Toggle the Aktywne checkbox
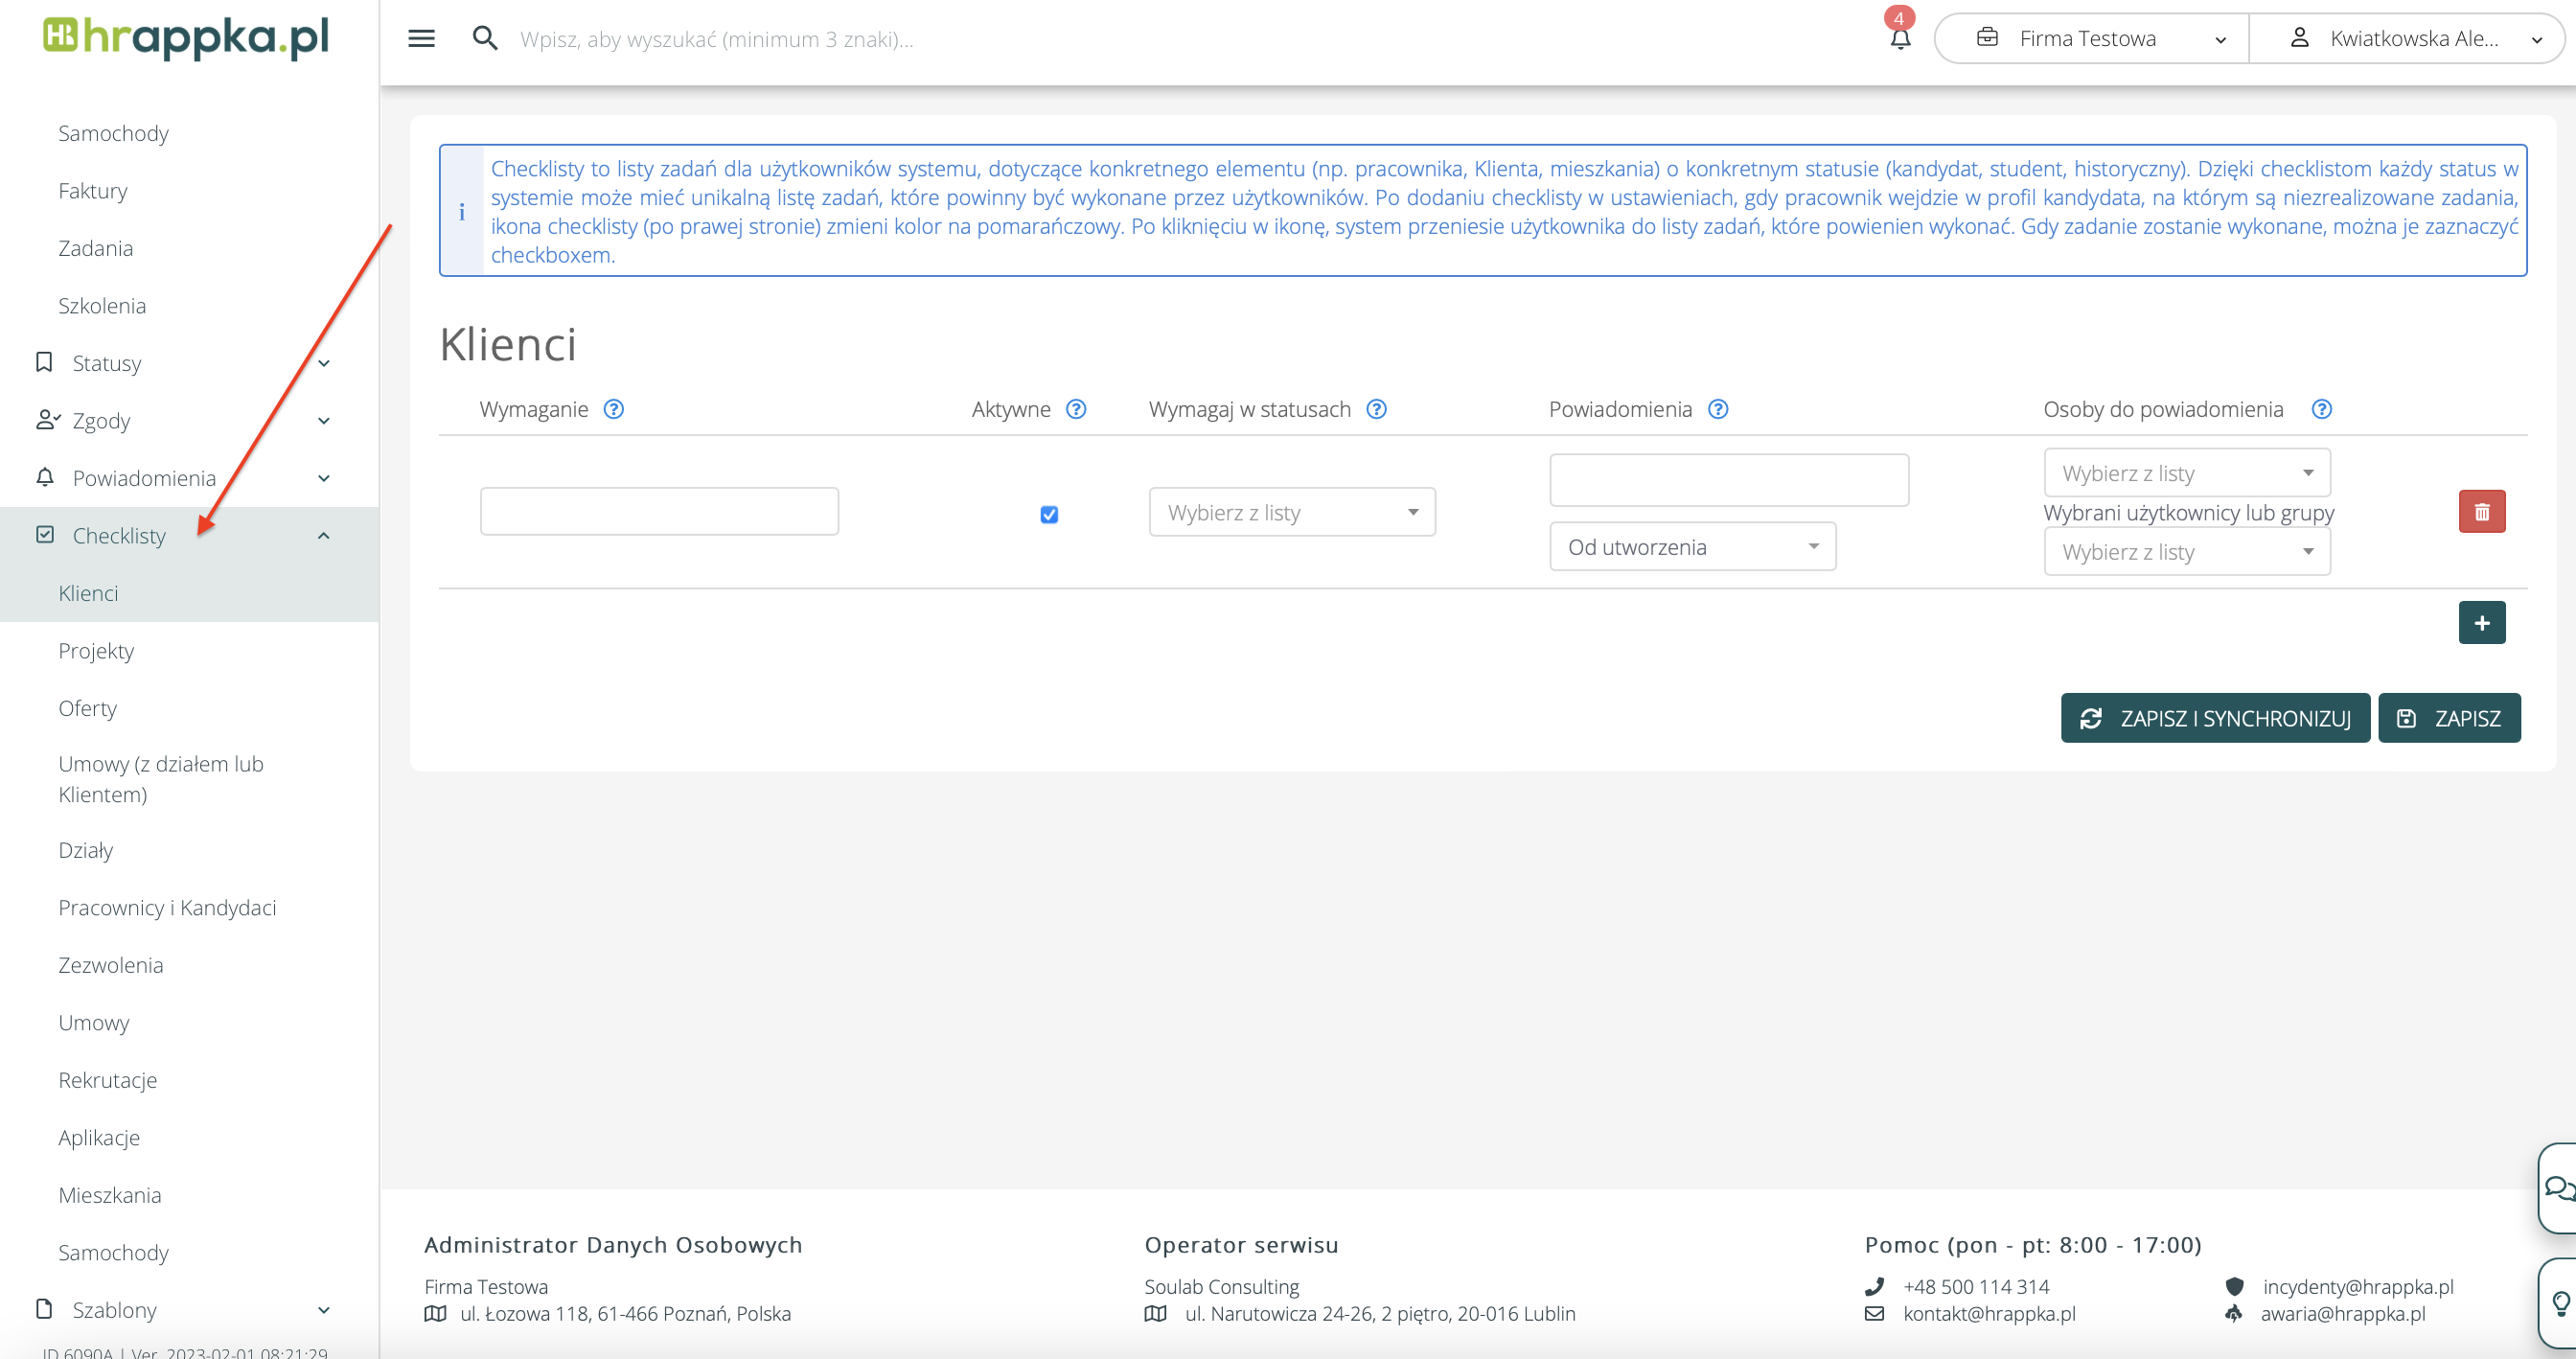 point(1049,515)
